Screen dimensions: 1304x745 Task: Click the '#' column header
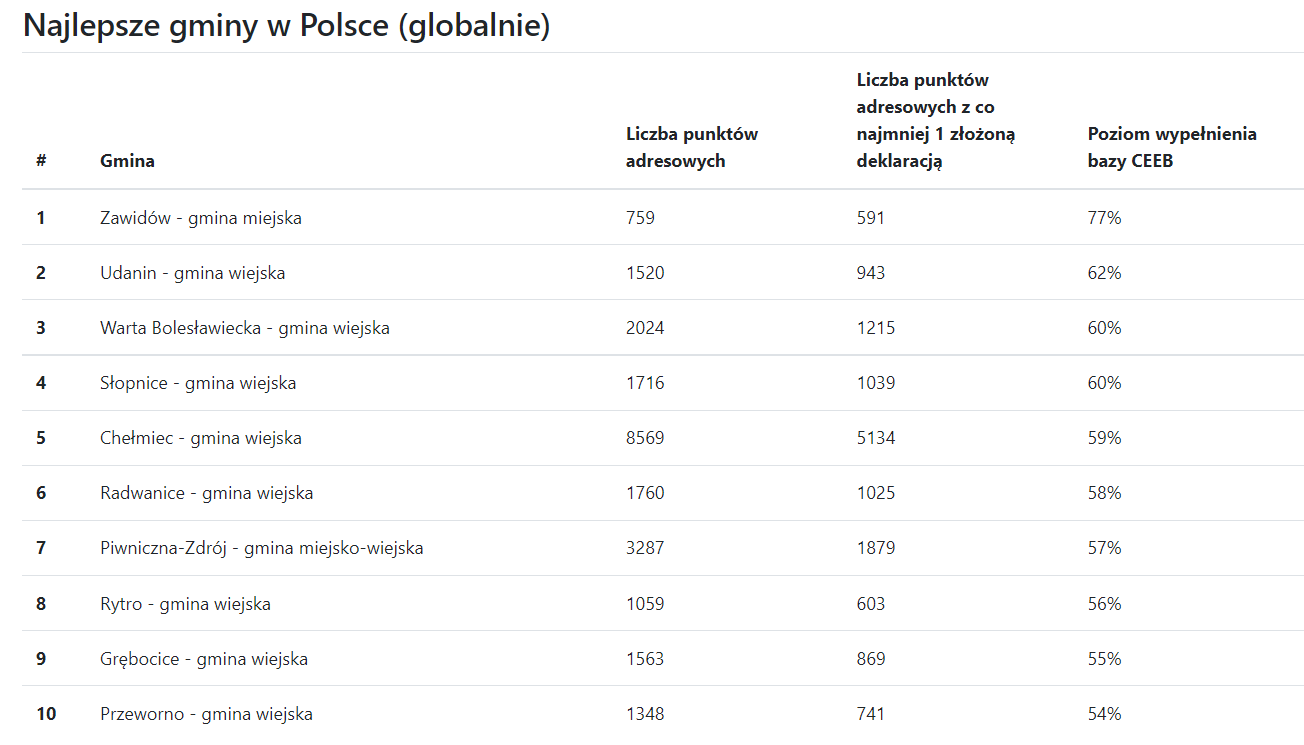pos(41,161)
